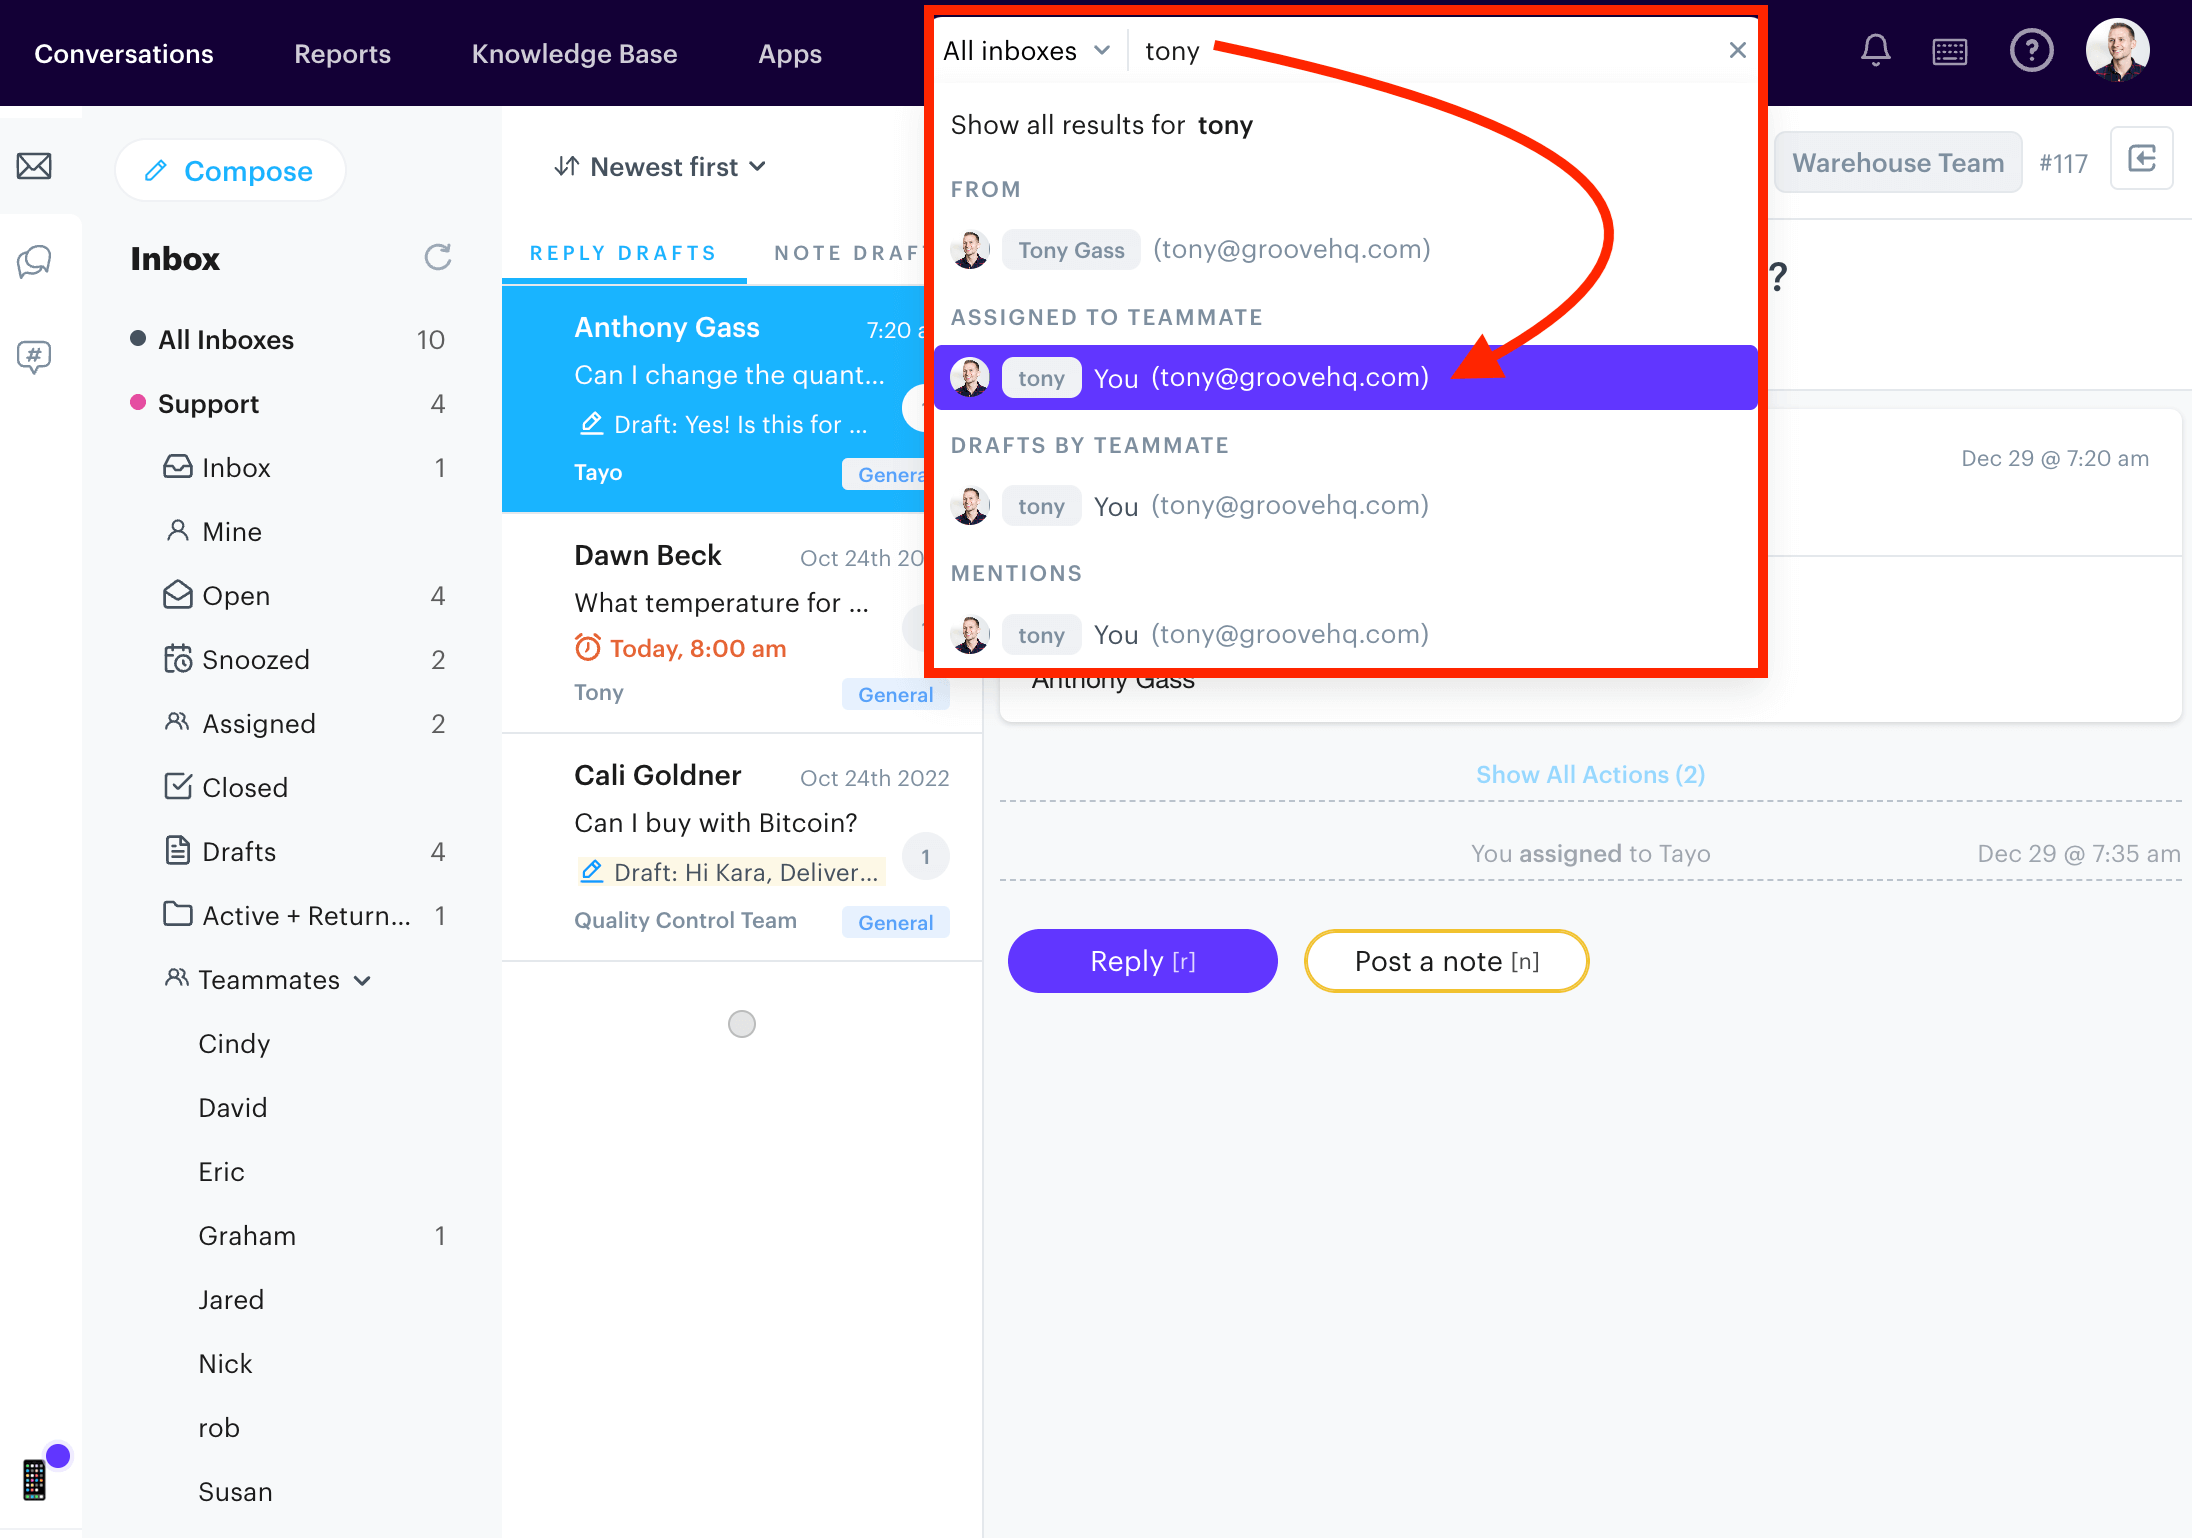Open the hashtag channel sidebar icon
Screen dimensions: 2192x1538
click(34, 356)
